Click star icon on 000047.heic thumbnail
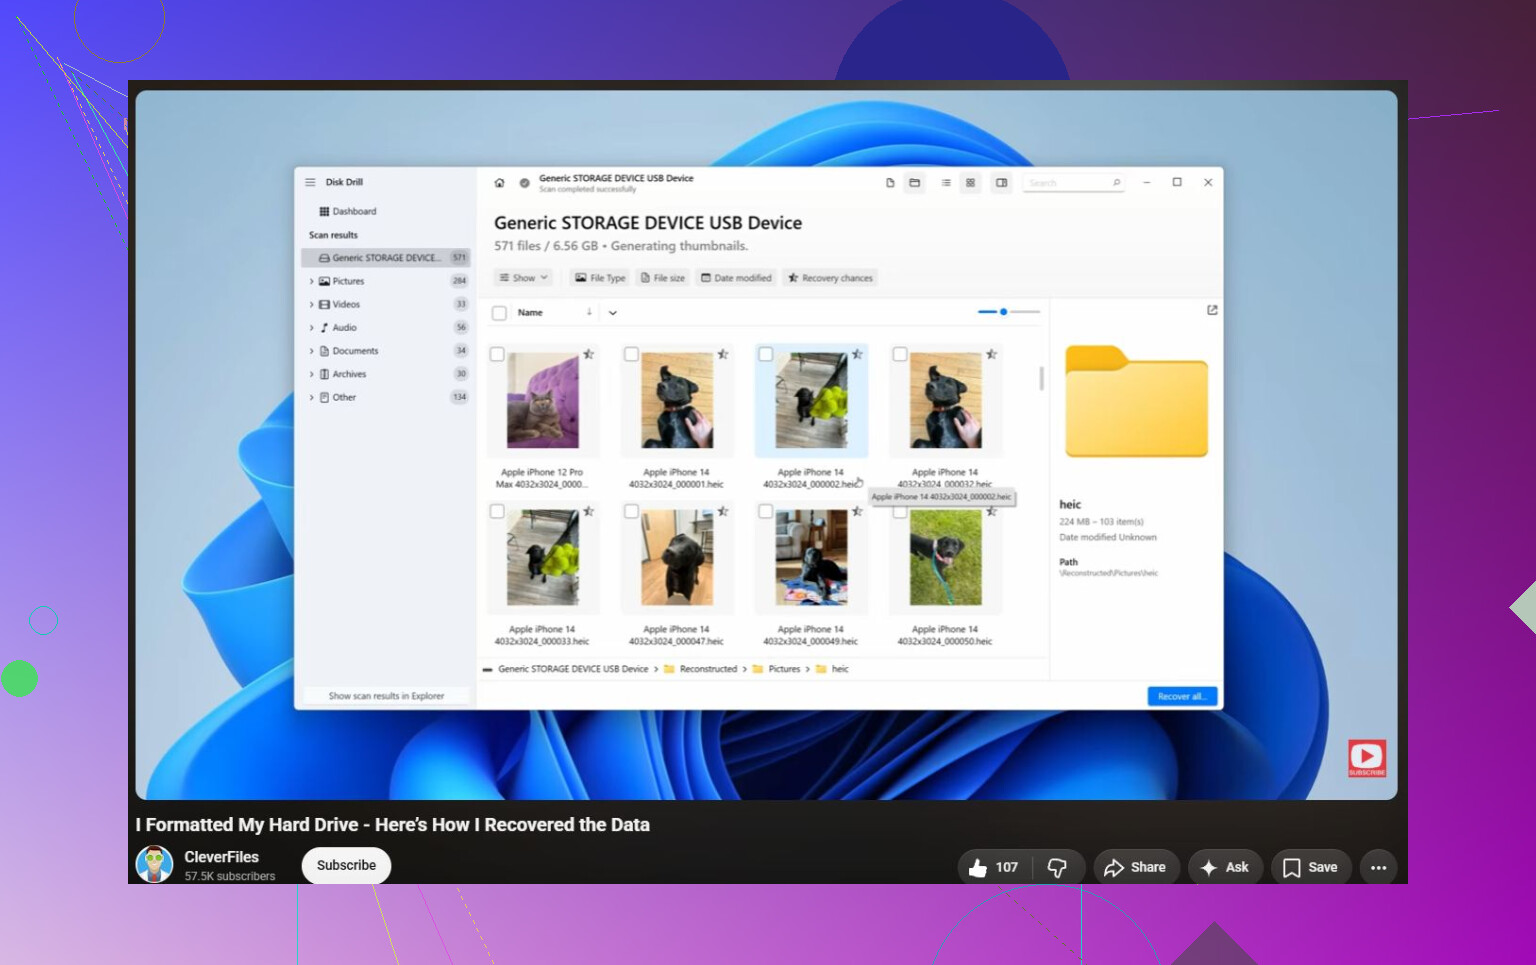This screenshot has height=965, width=1536. (723, 511)
